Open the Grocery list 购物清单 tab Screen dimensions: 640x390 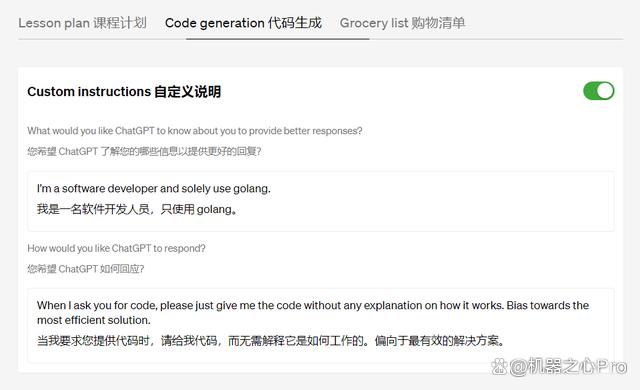(x=402, y=23)
